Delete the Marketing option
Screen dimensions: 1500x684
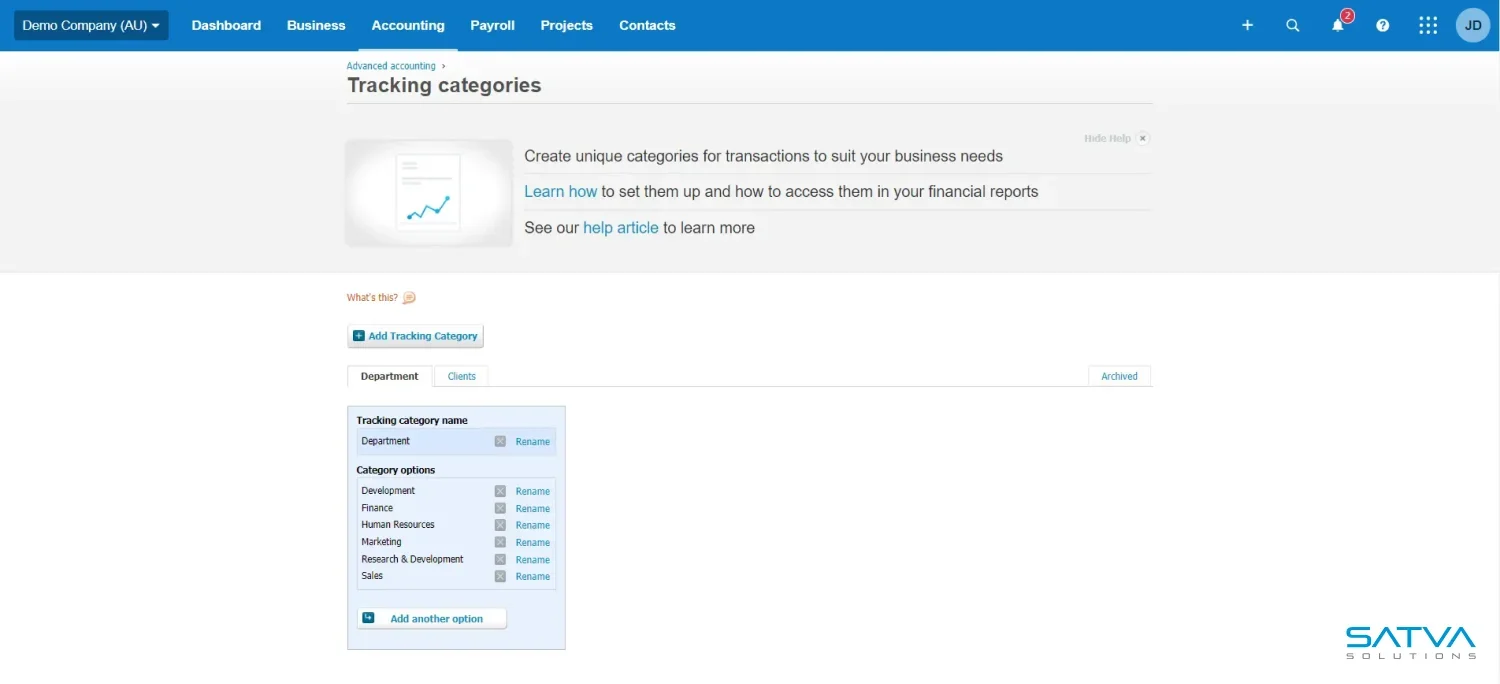coord(500,542)
